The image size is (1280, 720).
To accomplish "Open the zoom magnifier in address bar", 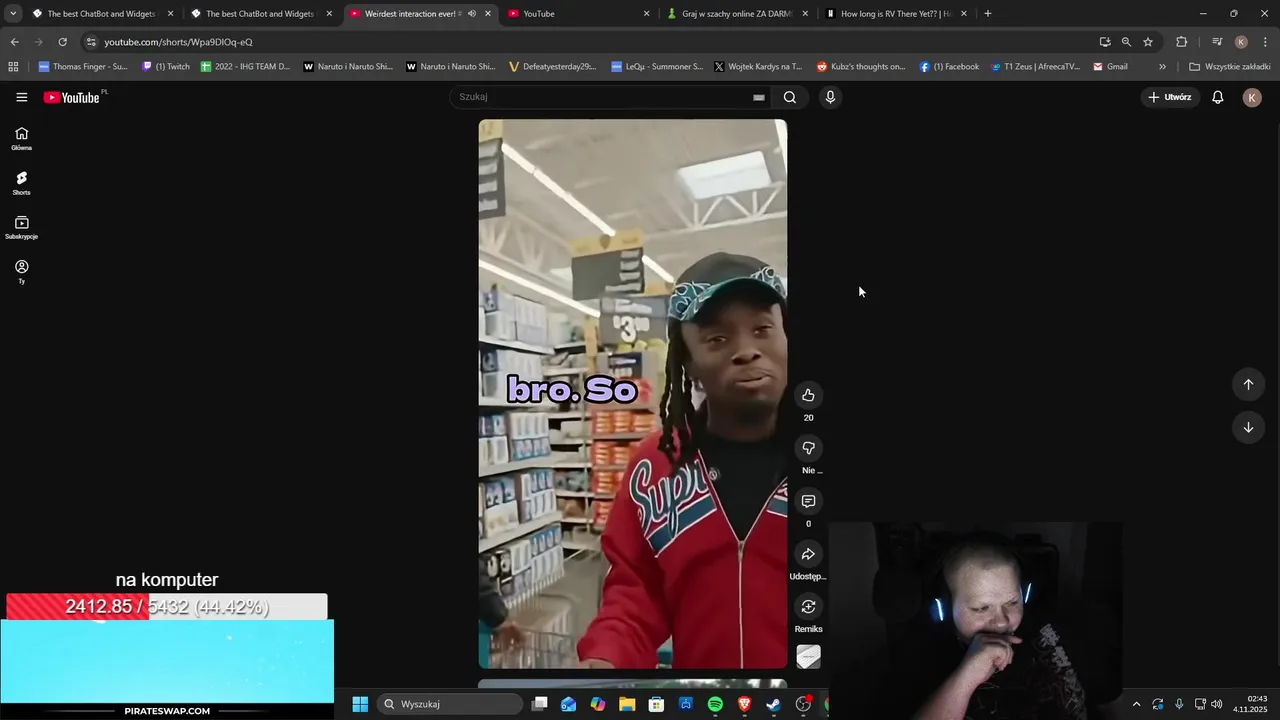I will tap(1126, 42).
